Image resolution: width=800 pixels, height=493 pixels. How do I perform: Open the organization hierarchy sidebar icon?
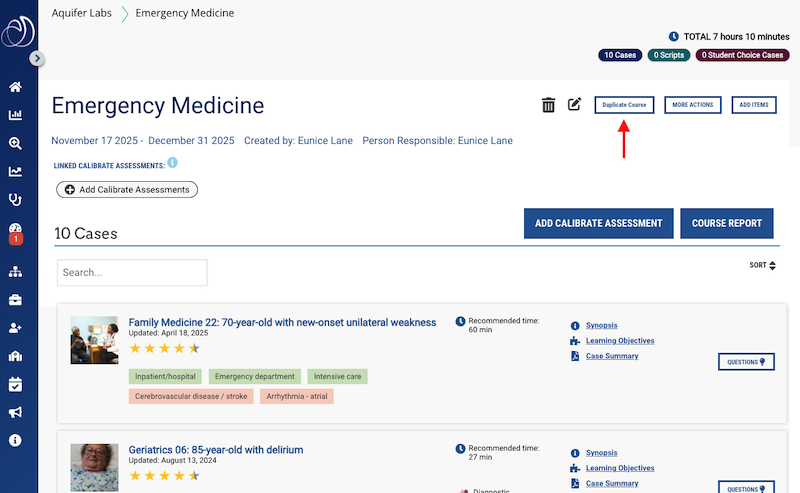(15, 272)
